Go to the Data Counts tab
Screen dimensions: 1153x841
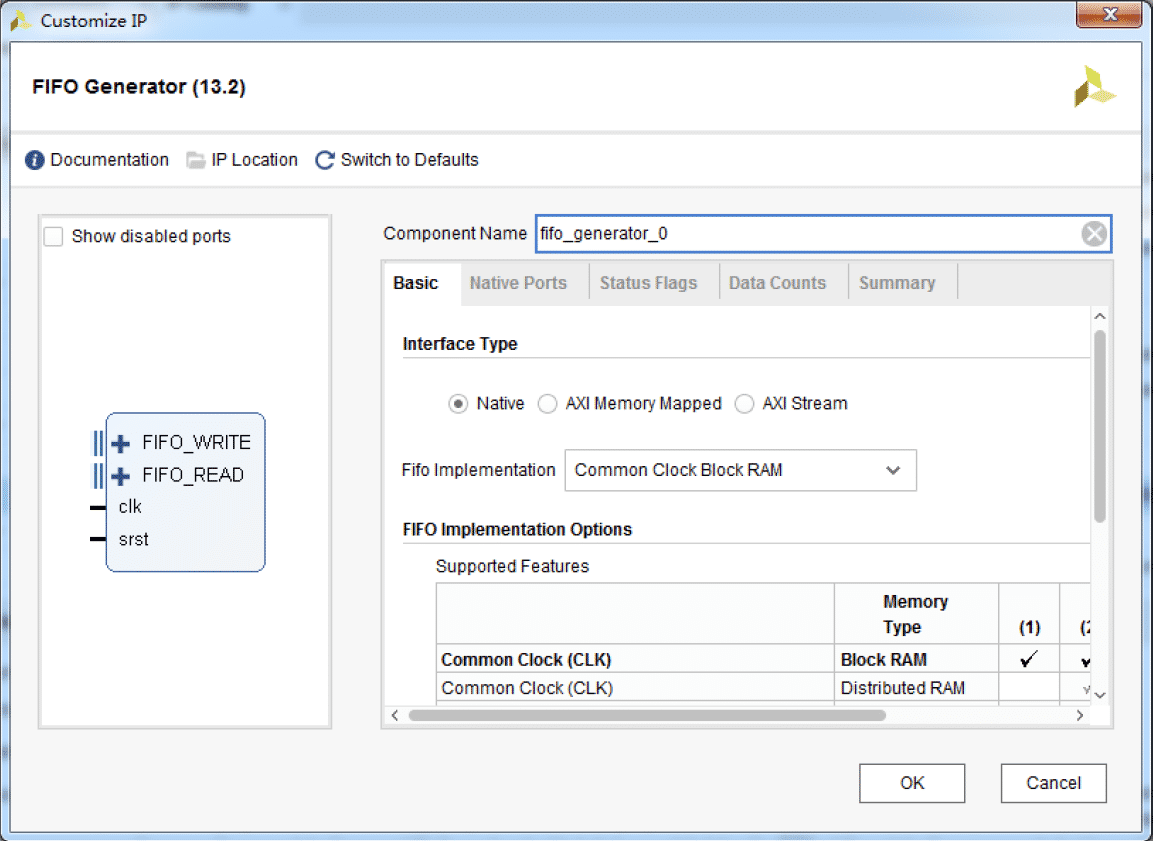(777, 283)
